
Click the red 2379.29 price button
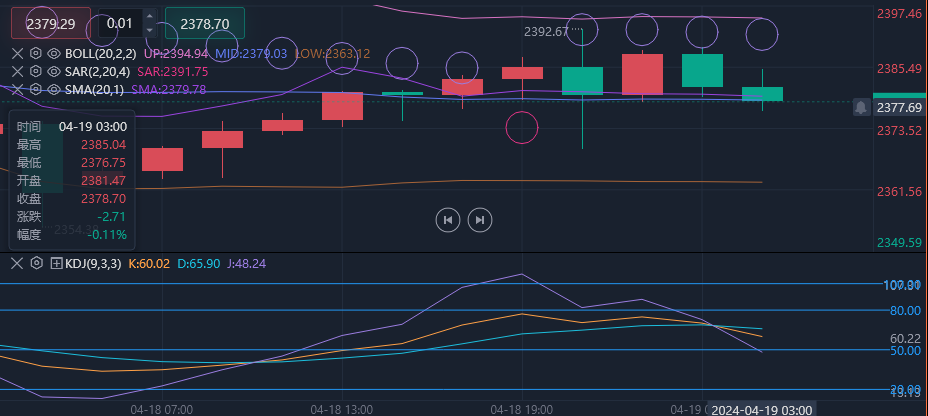(x=50, y=23)
